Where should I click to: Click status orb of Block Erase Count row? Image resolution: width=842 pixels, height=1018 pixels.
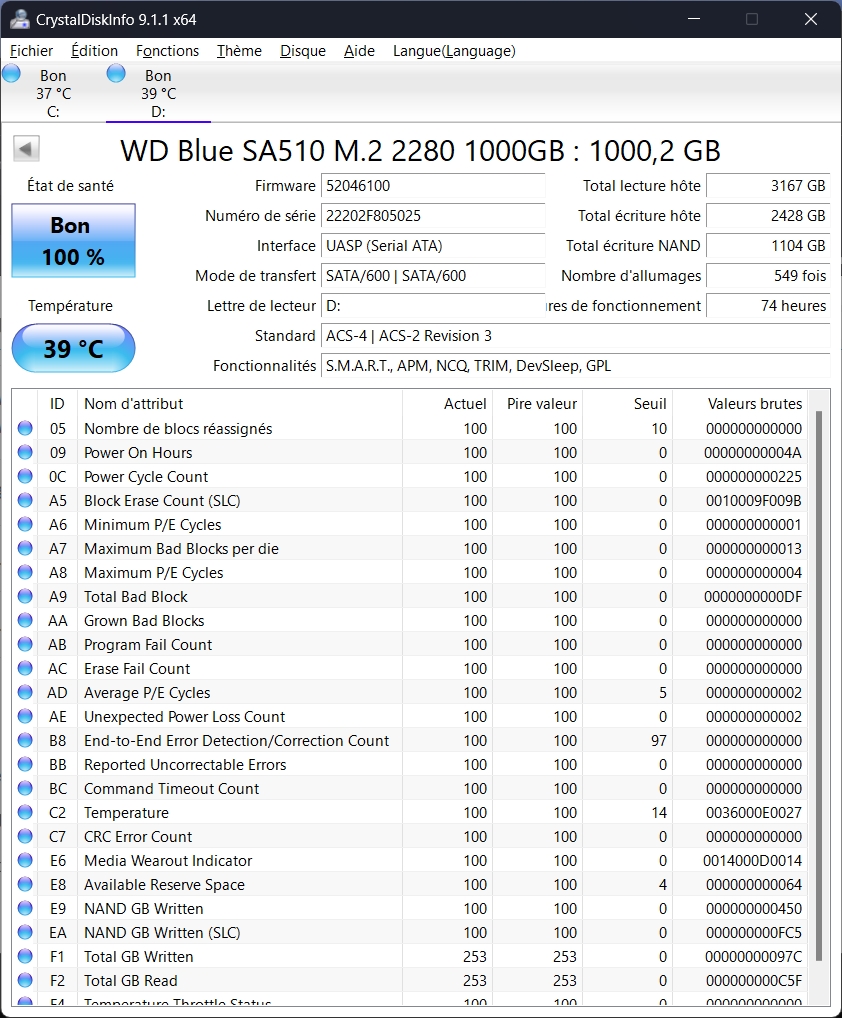[x=25, y=501]
